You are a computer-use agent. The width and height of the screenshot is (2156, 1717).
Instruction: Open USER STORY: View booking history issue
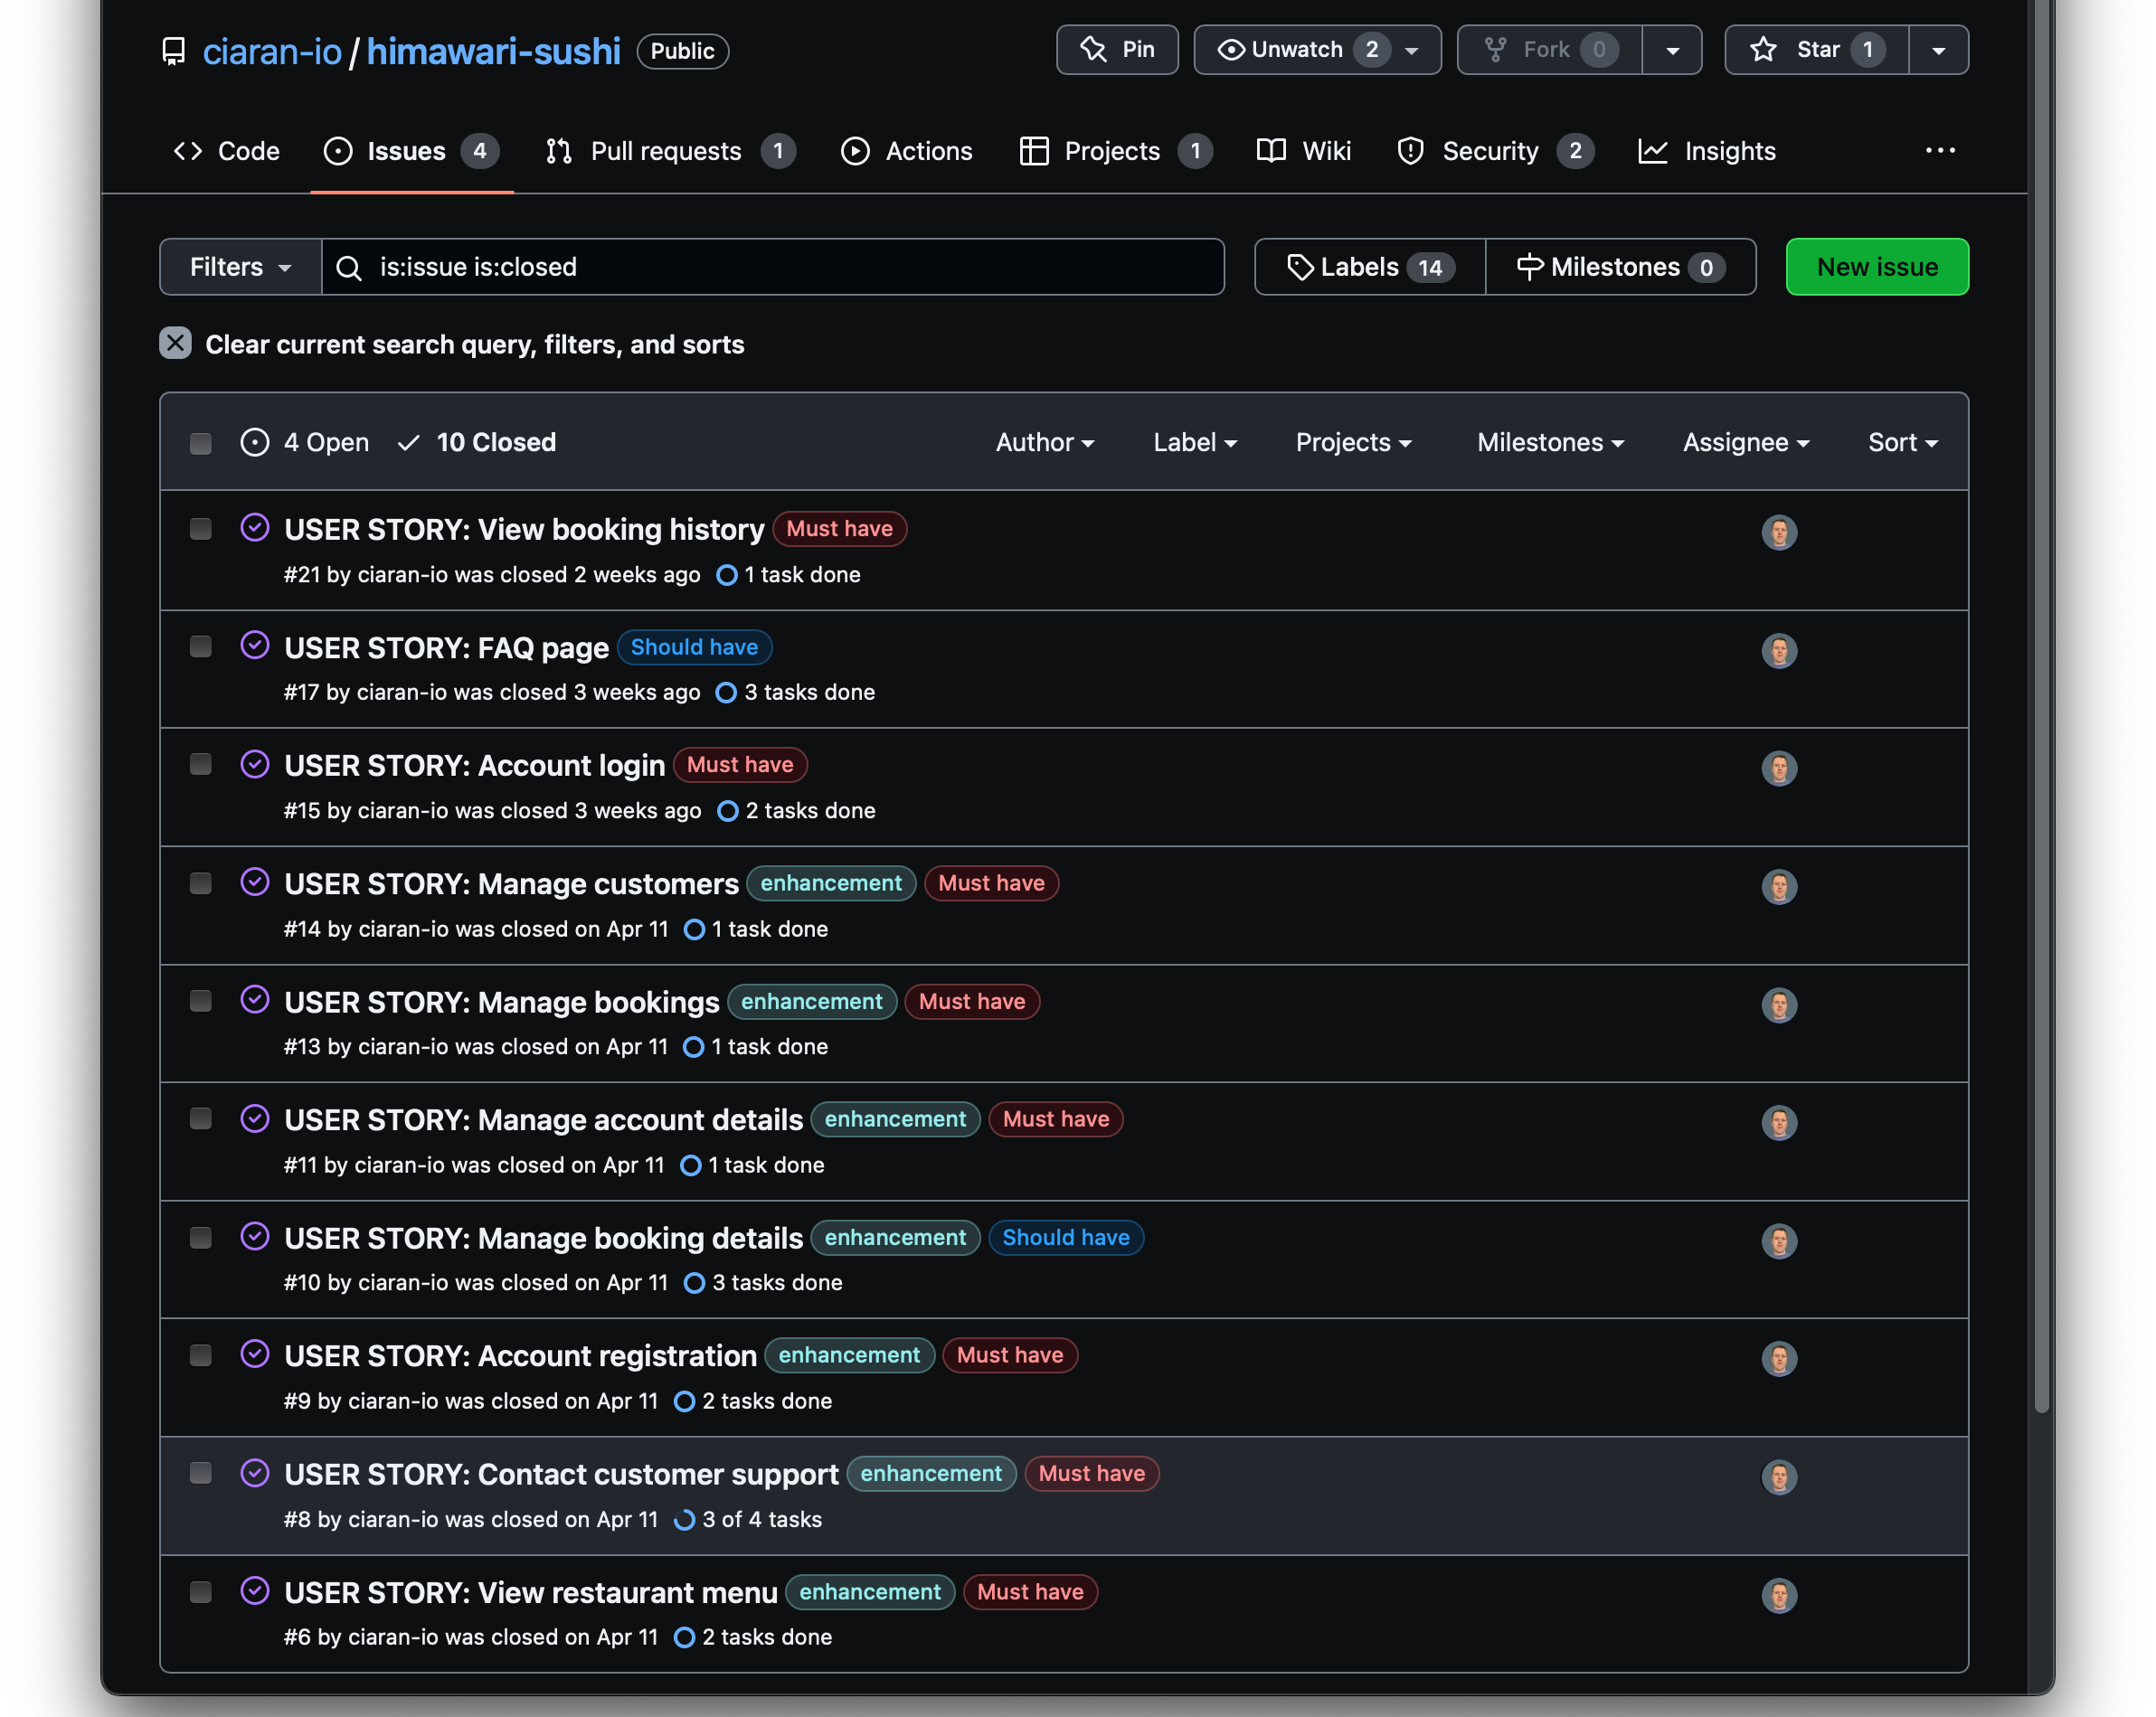point(524,529)
